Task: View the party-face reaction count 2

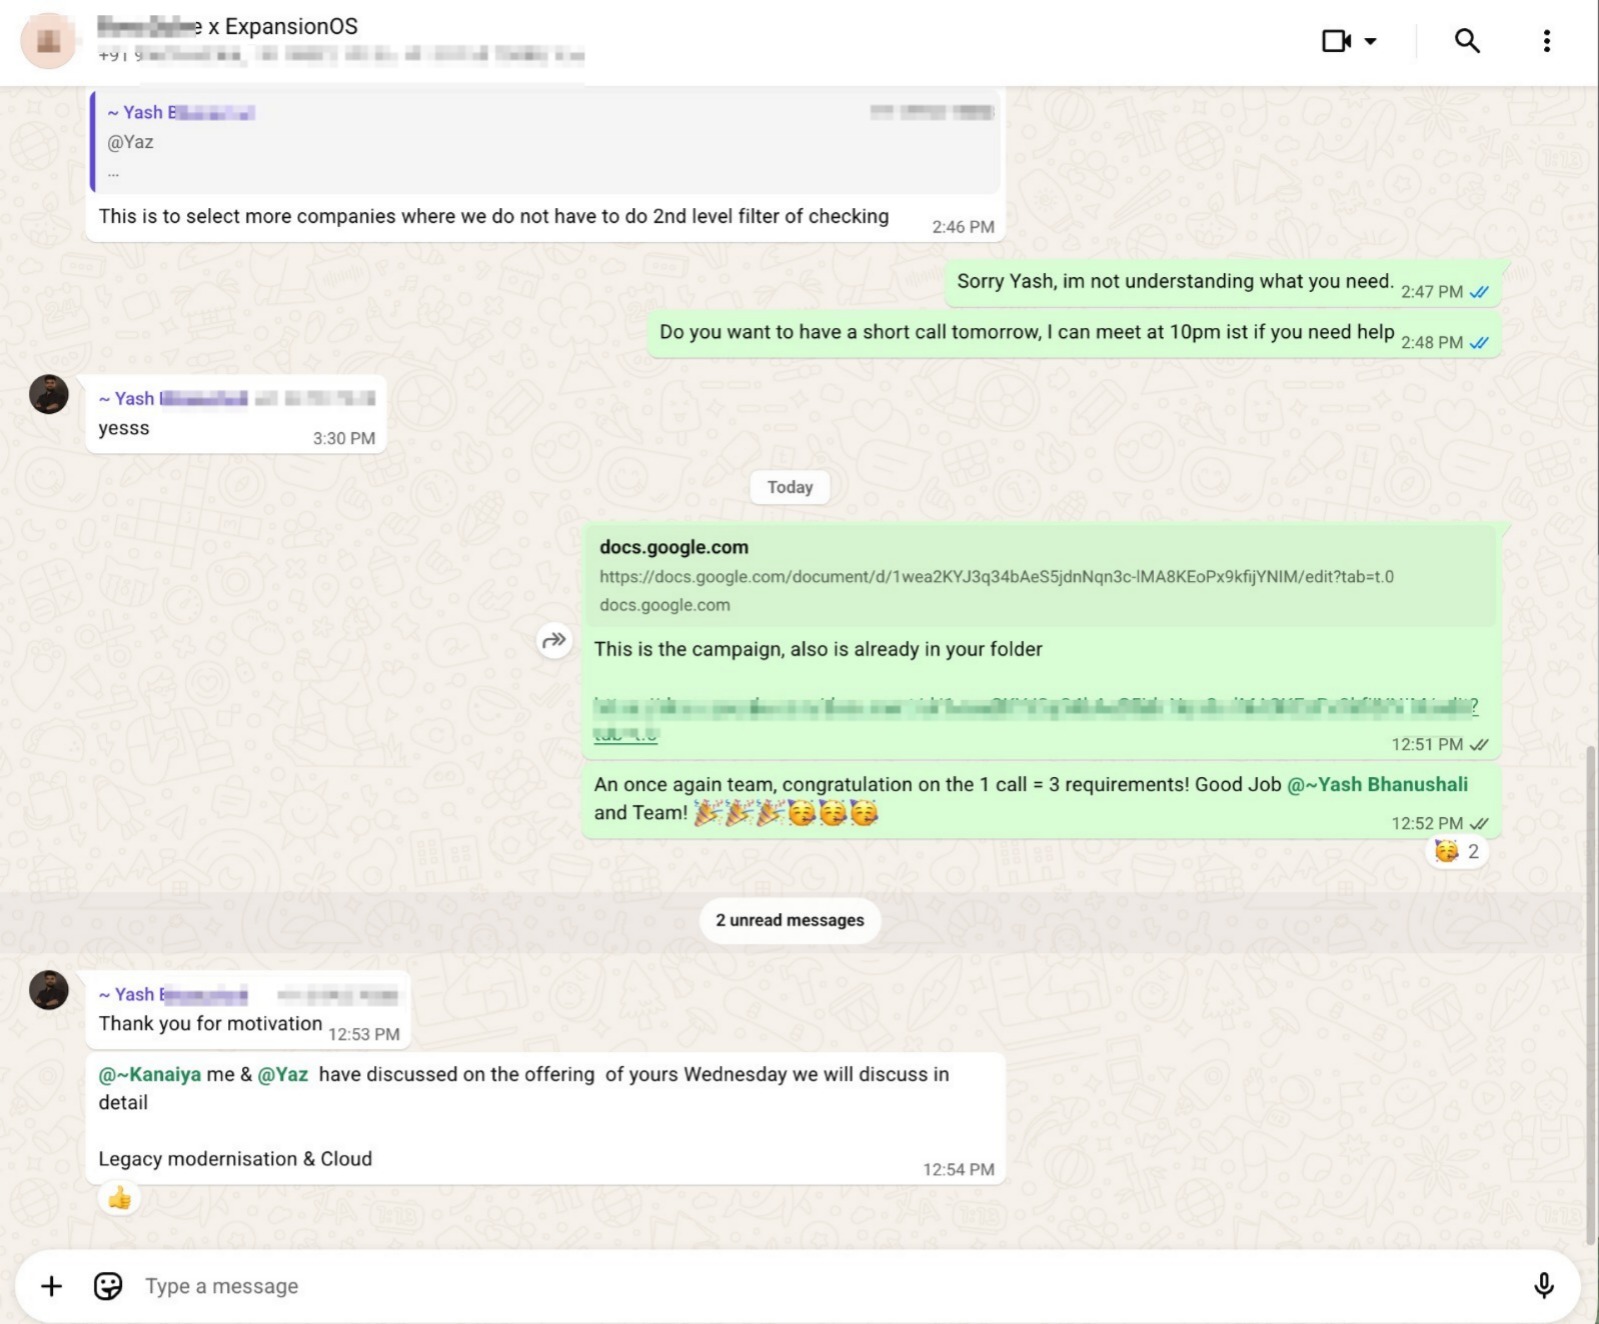Action: (x=1456, y=851)
